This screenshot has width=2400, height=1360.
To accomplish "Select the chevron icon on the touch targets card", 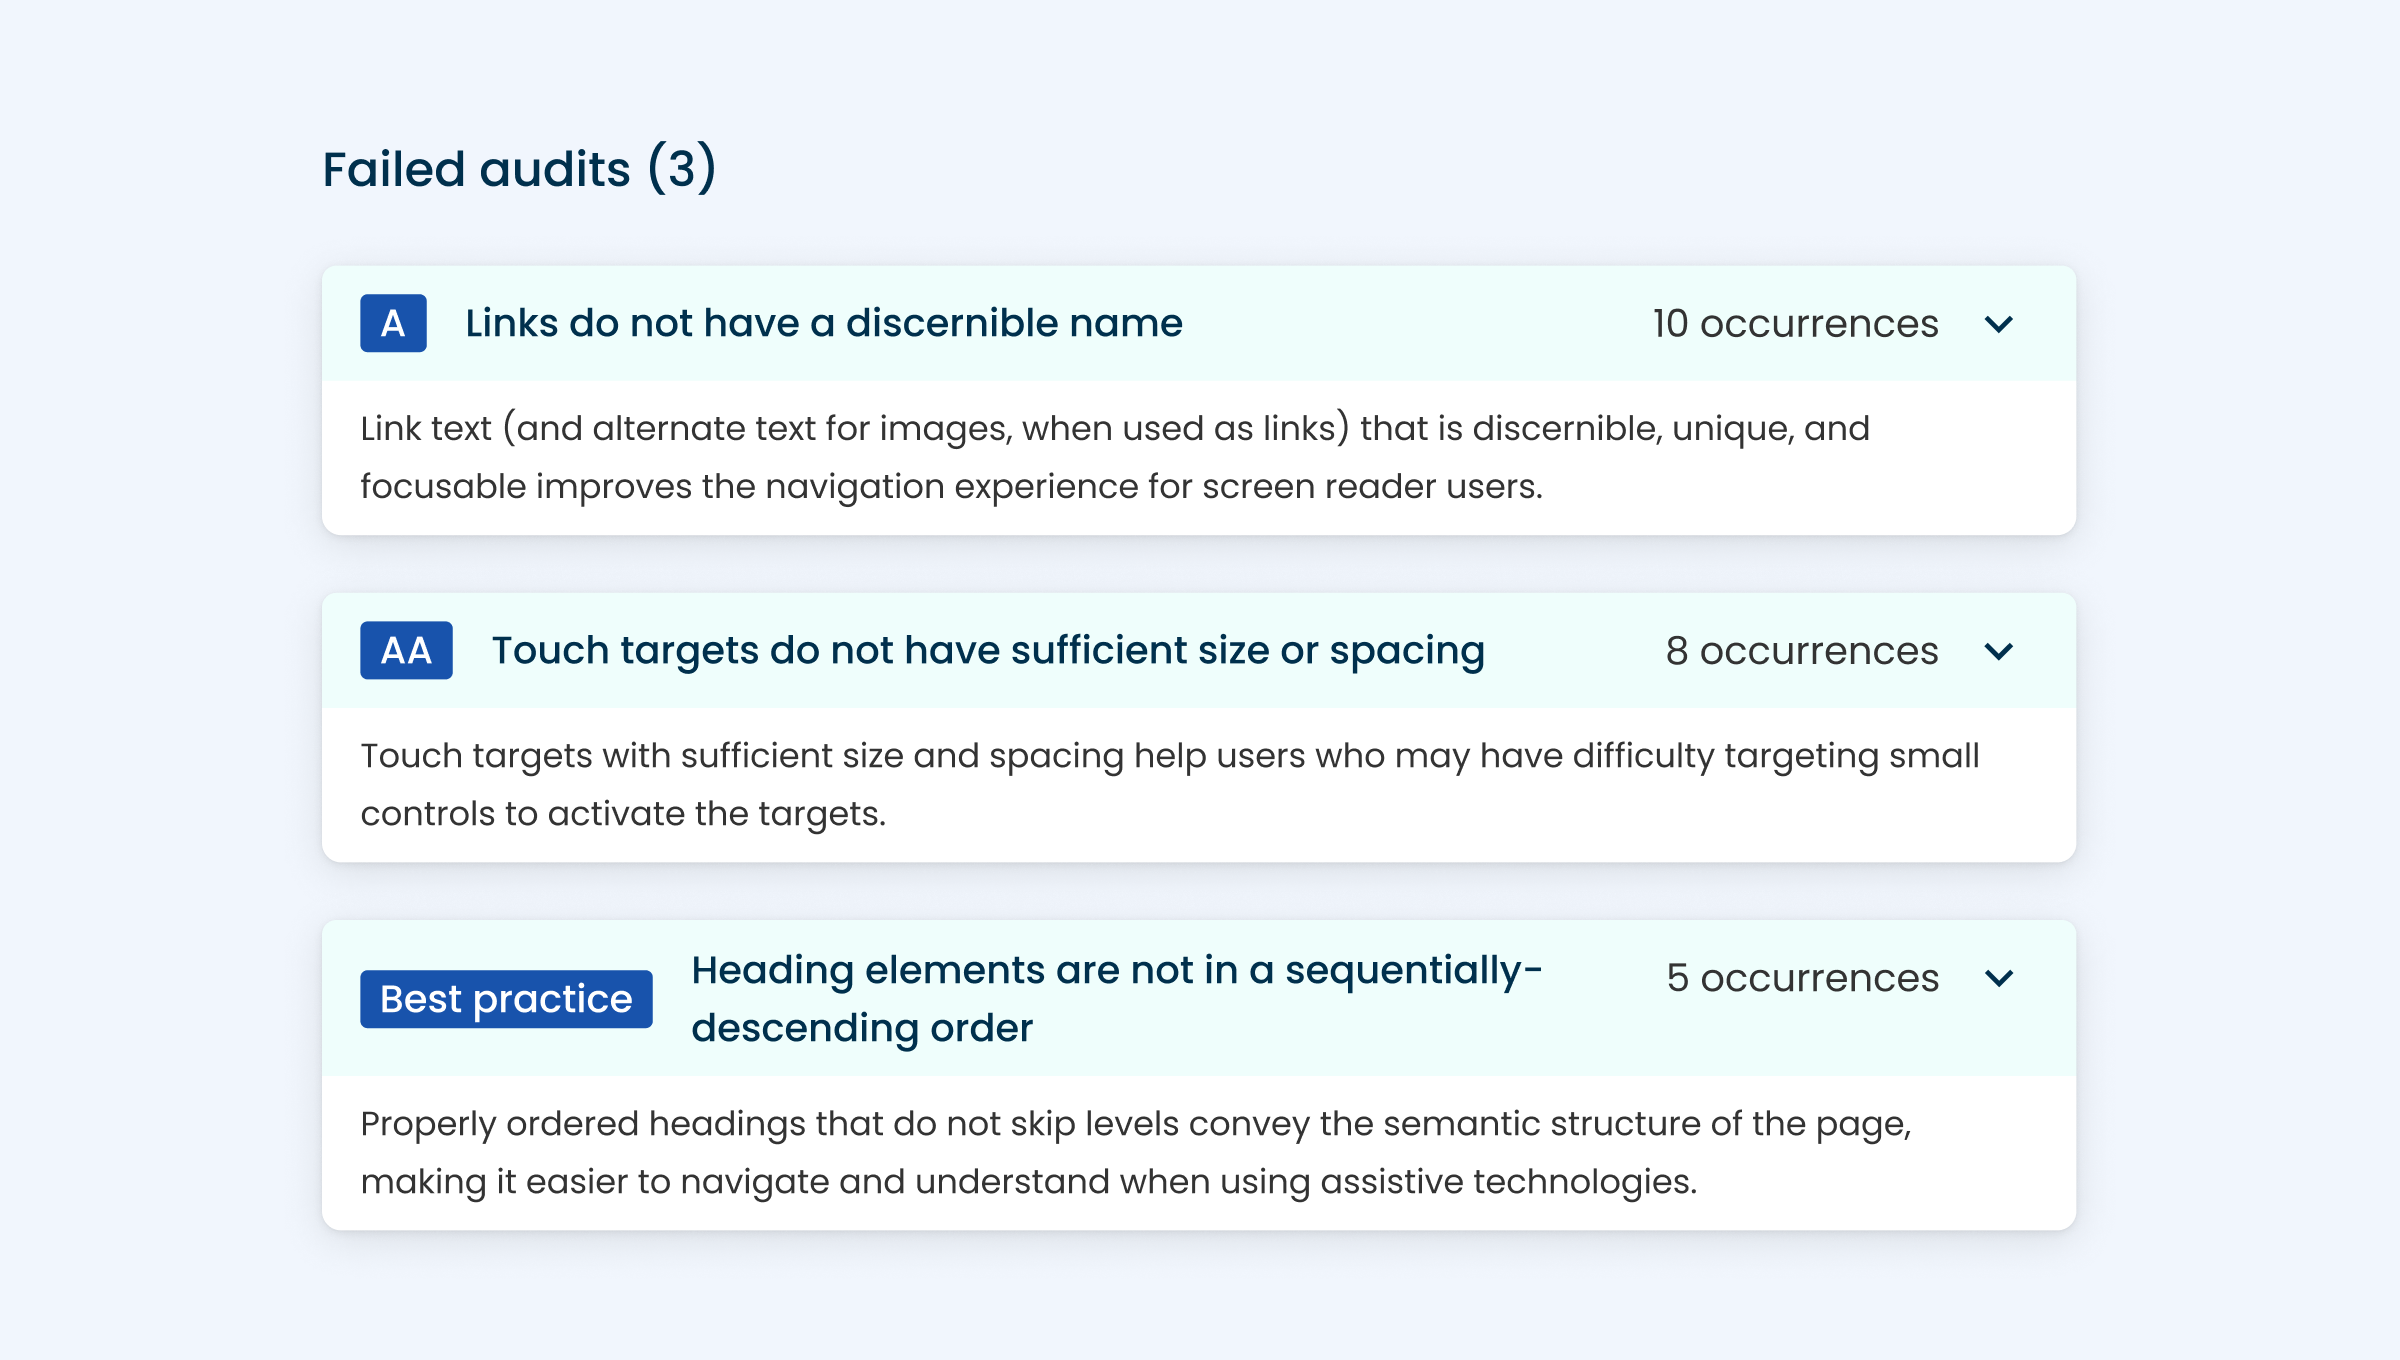I will 2000,651.
